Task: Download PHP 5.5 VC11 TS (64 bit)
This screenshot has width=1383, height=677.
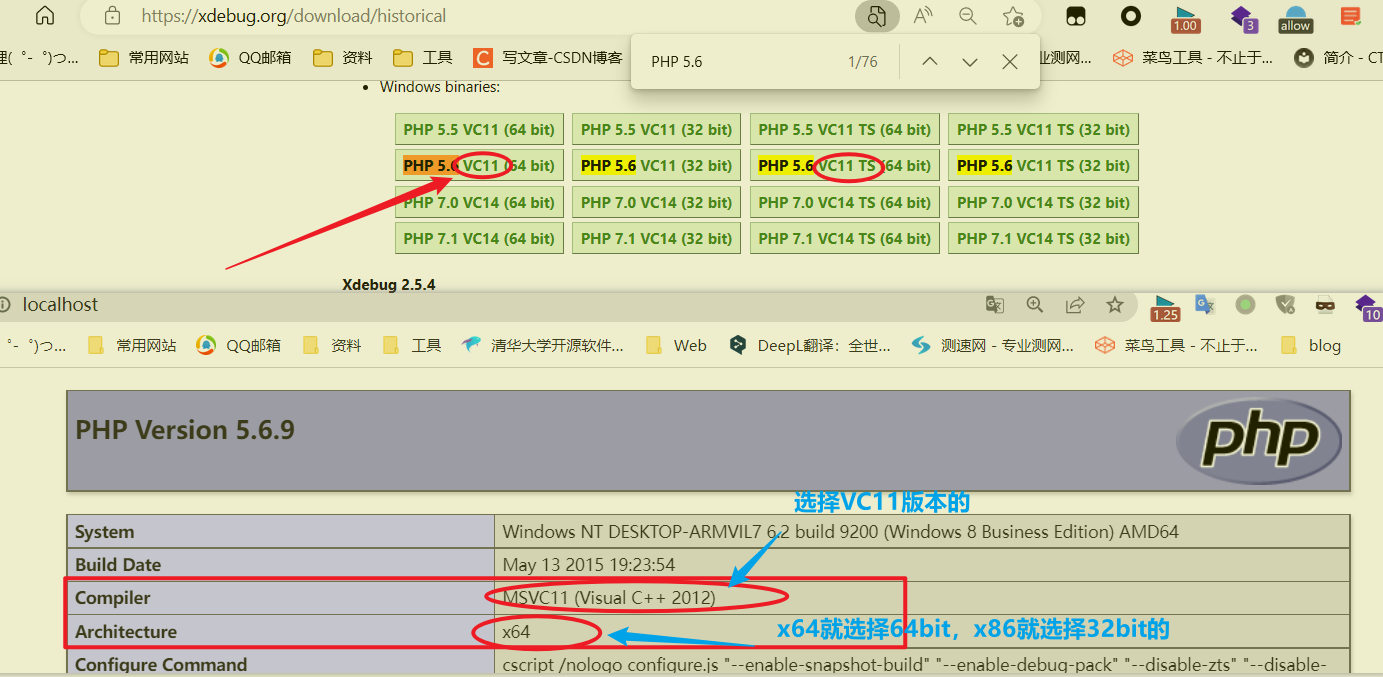Action: pyautogui.click(x=845, y=129)
